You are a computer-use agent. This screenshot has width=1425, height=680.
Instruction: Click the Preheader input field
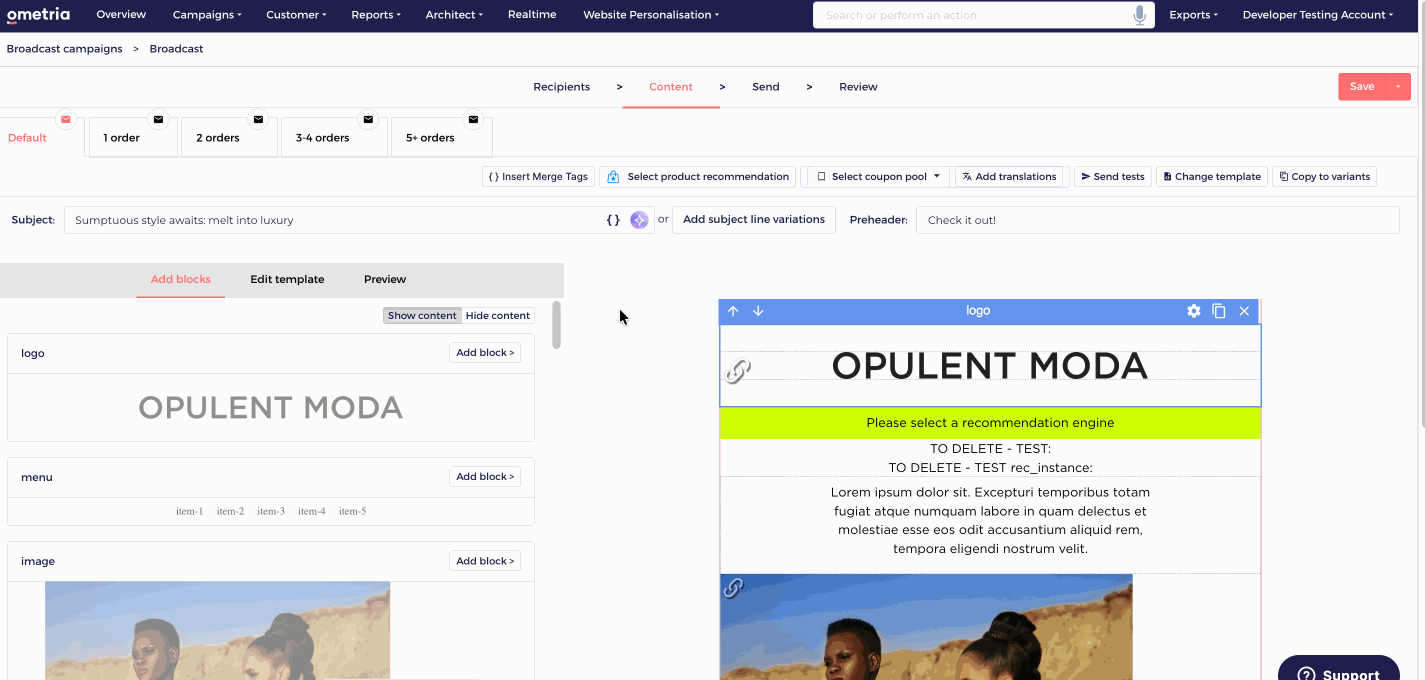1158,220
